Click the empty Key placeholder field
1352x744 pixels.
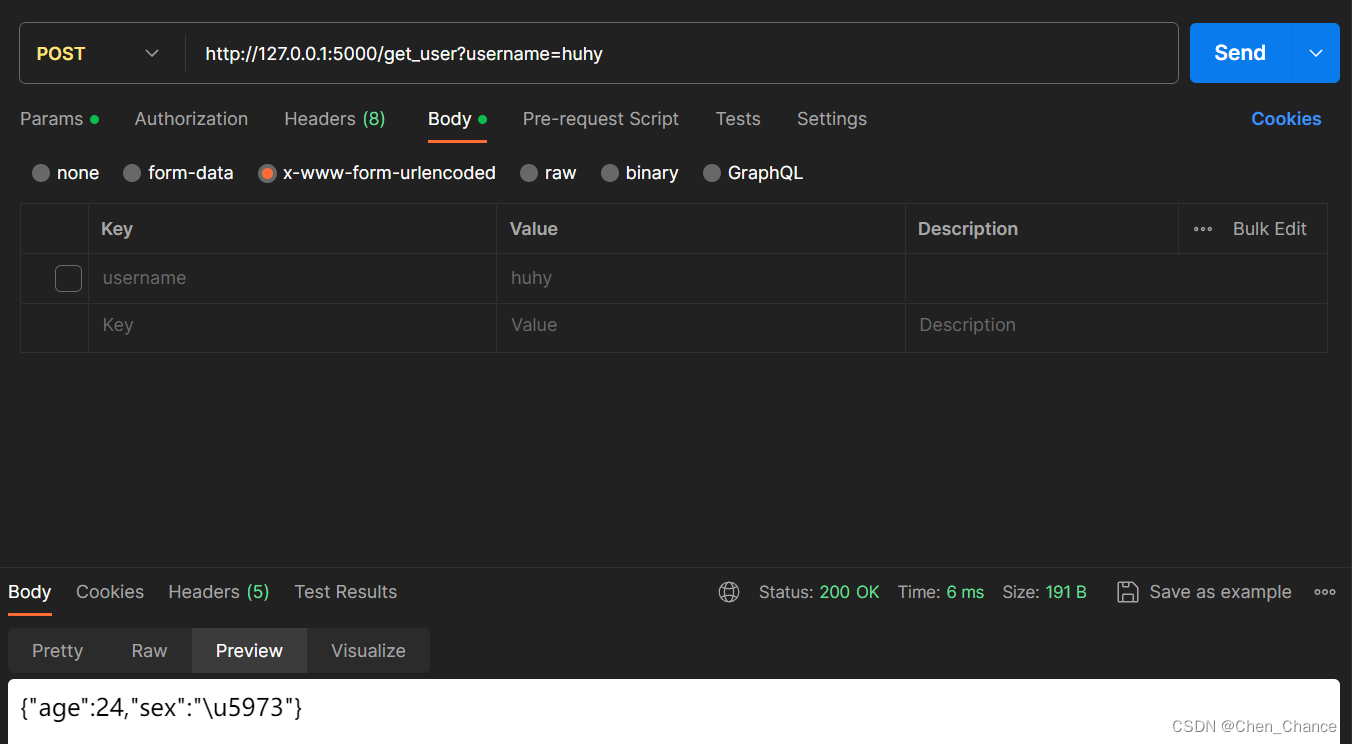coord(293,327)
